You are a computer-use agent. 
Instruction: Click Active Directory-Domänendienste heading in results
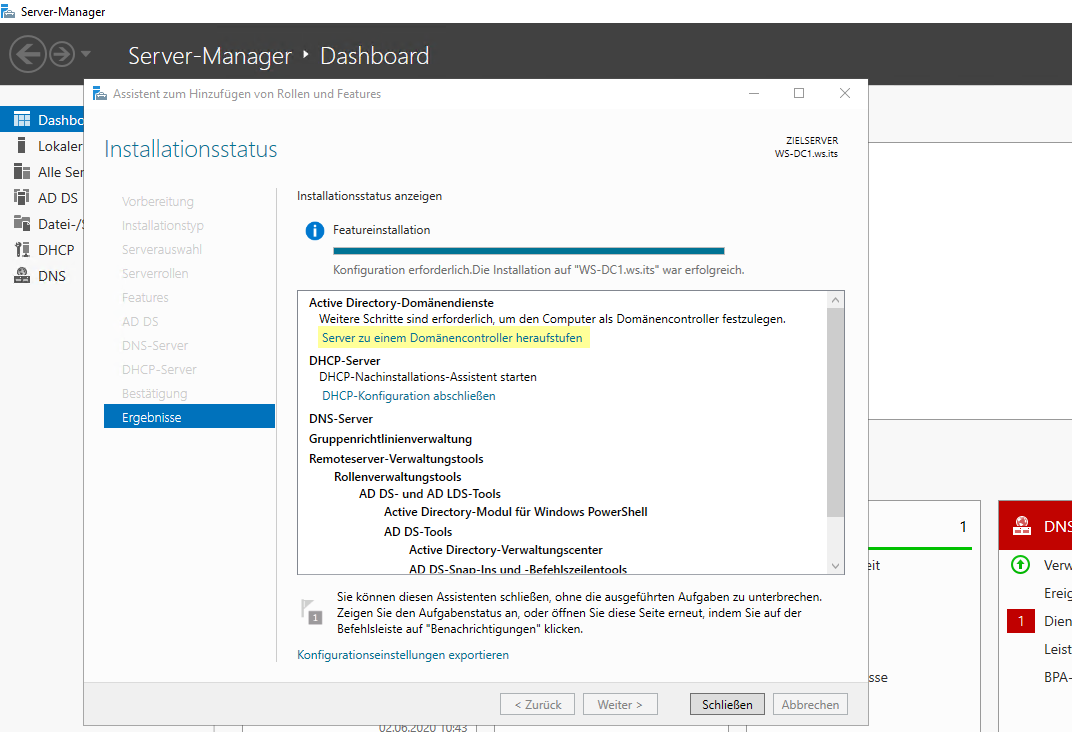tap(401, 303)
